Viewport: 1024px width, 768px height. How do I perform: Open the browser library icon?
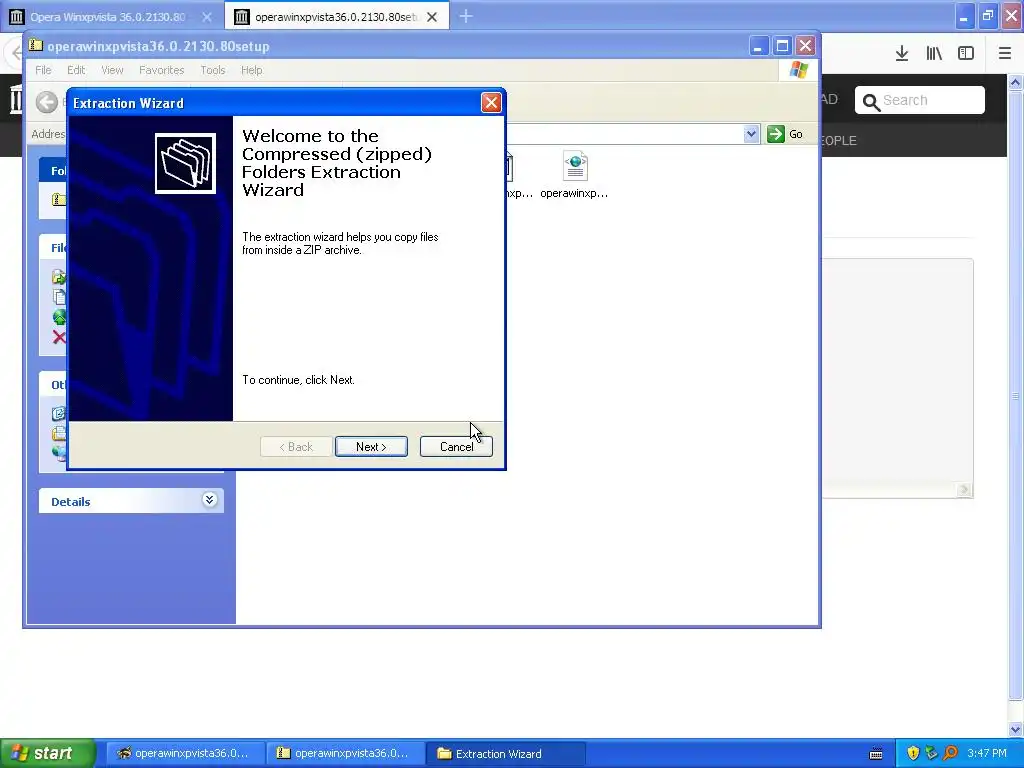(934, 54)
